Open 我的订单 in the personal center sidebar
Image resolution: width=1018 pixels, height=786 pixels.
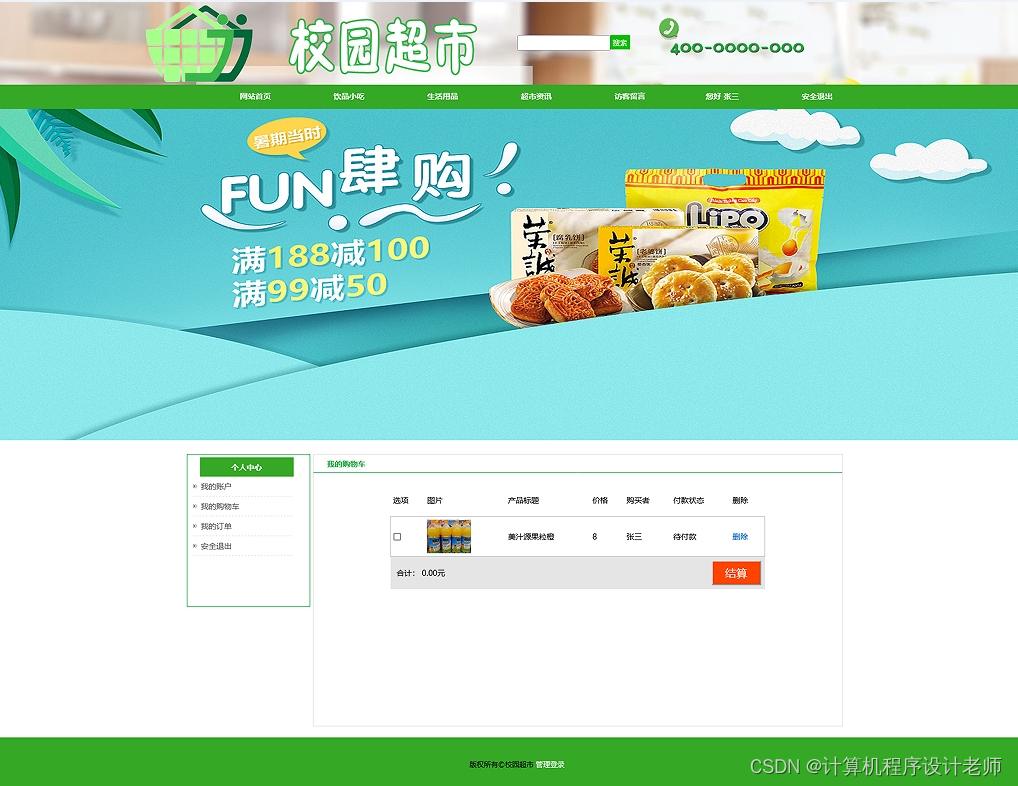[x=216, y=526]
